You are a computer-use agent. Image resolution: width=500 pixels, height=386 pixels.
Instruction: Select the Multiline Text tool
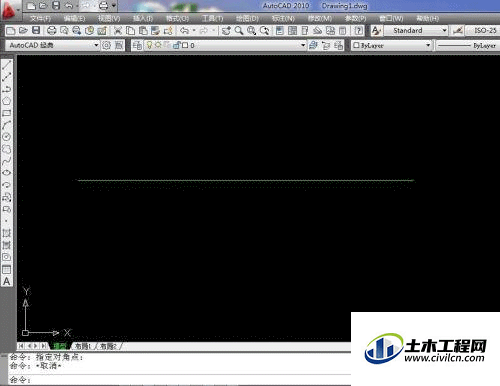tap(7, 282)
